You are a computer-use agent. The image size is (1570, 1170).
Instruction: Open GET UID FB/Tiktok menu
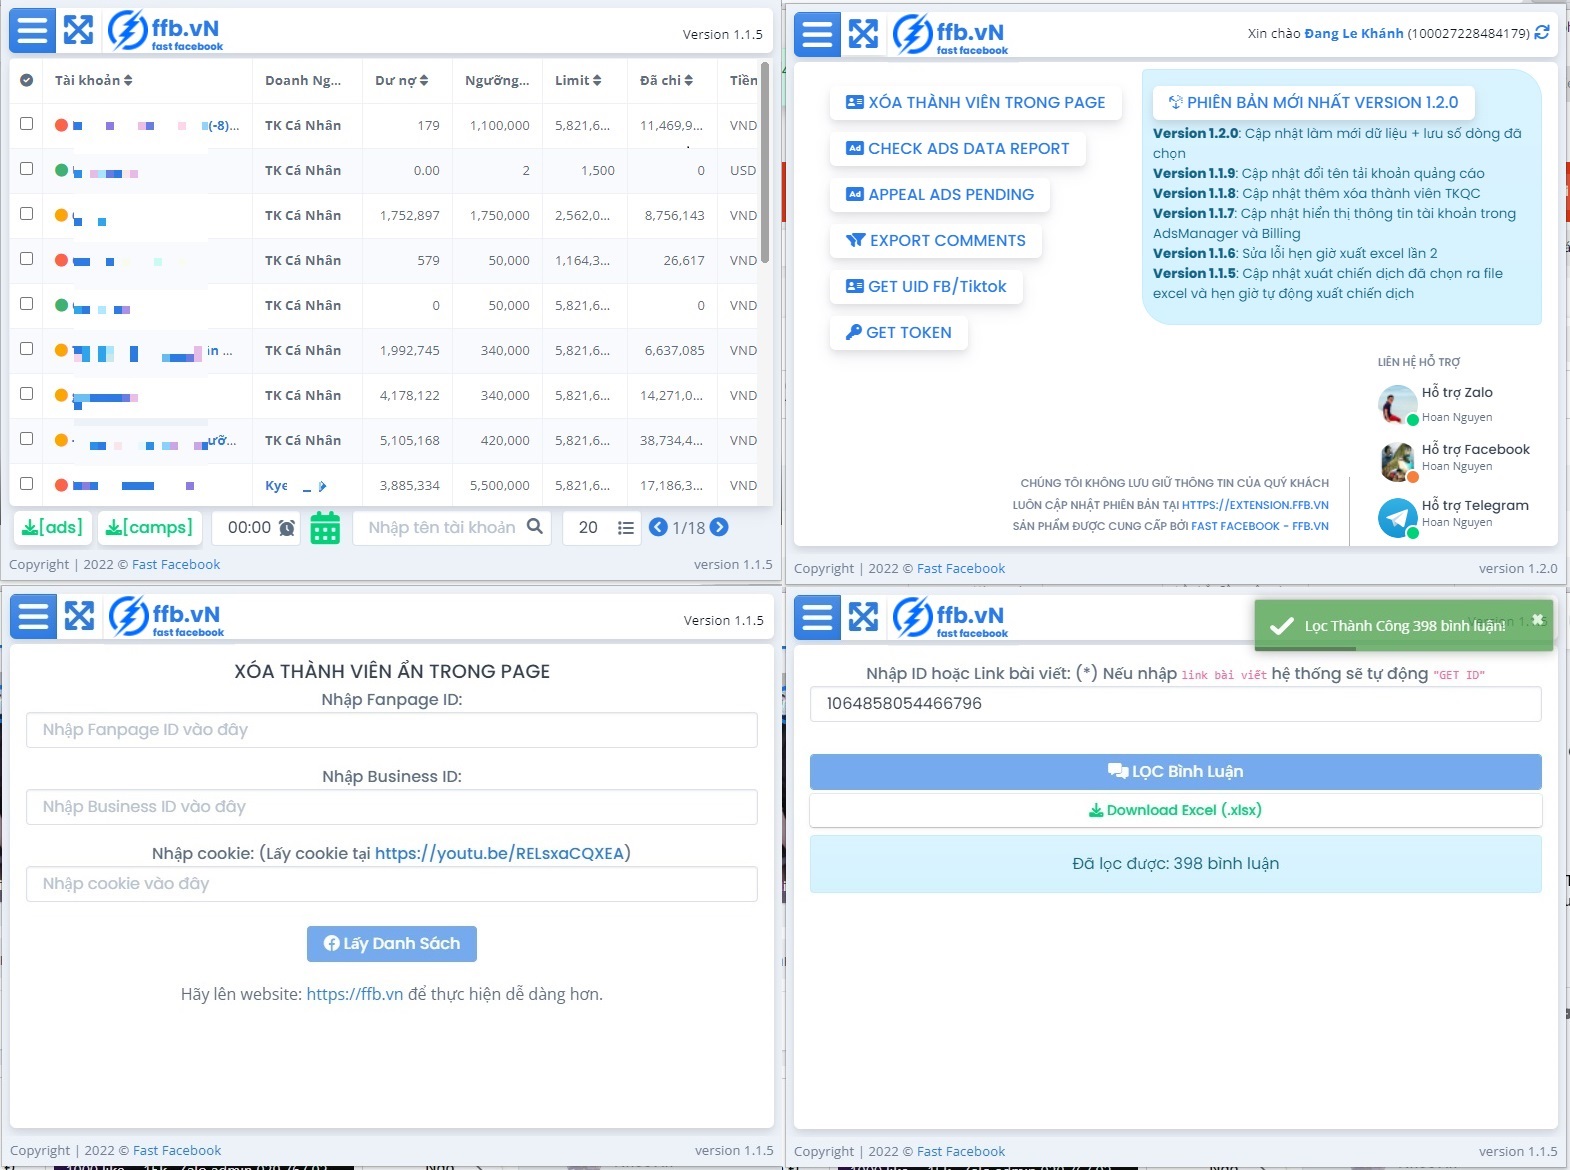[926, 286]
